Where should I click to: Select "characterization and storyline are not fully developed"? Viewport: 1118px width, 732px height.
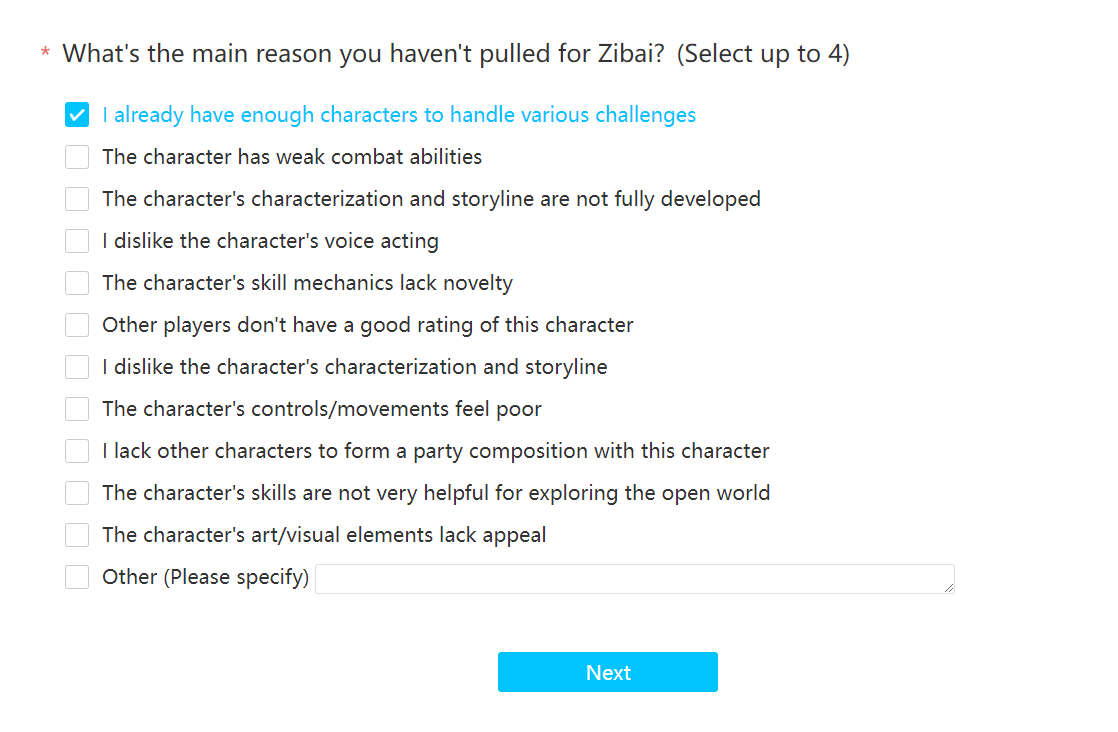[77, 199]
